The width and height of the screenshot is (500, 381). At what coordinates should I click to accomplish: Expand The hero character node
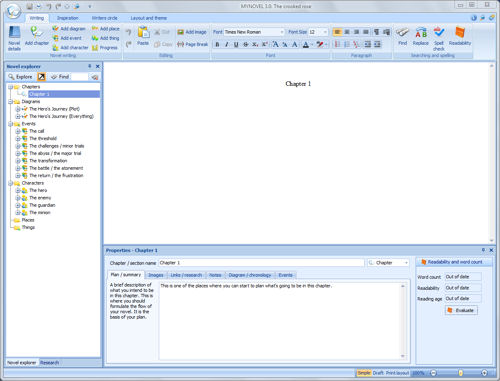pyautogui.click(x=18, y=191)
